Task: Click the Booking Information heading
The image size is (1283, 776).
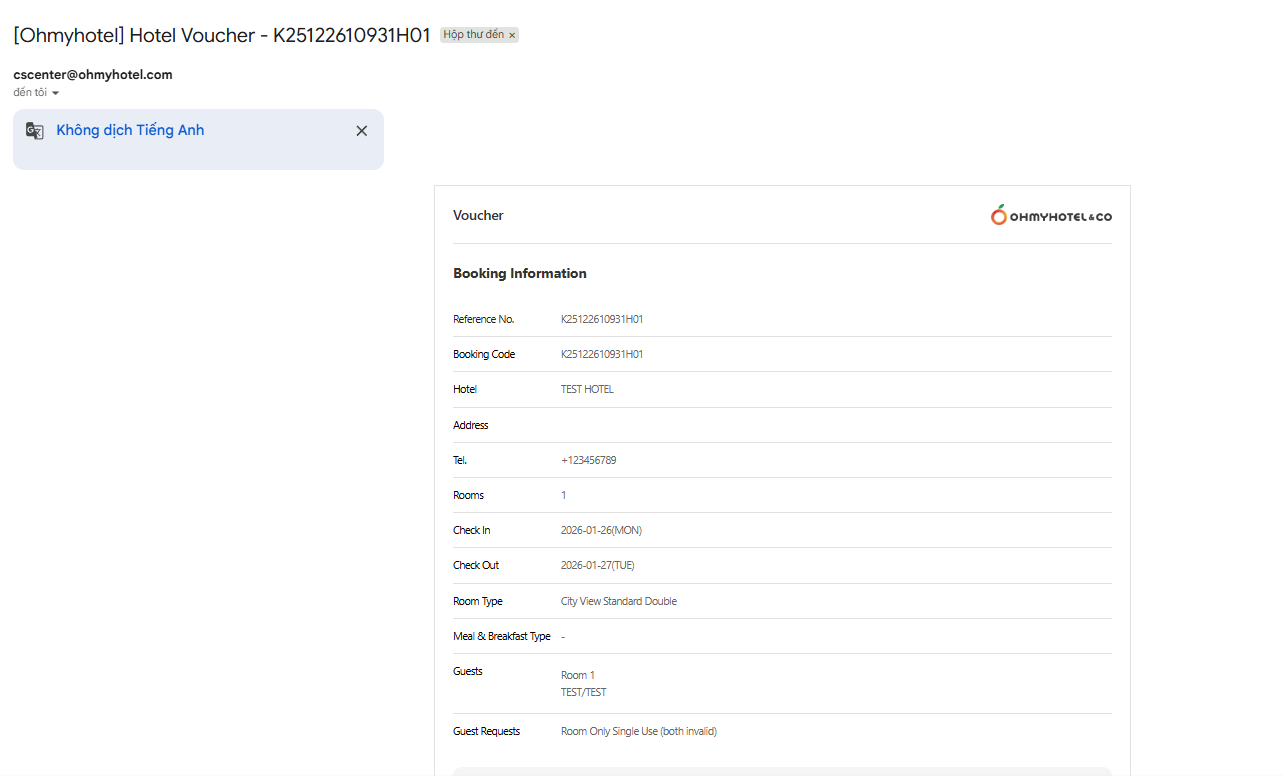Action: [519, 273]
